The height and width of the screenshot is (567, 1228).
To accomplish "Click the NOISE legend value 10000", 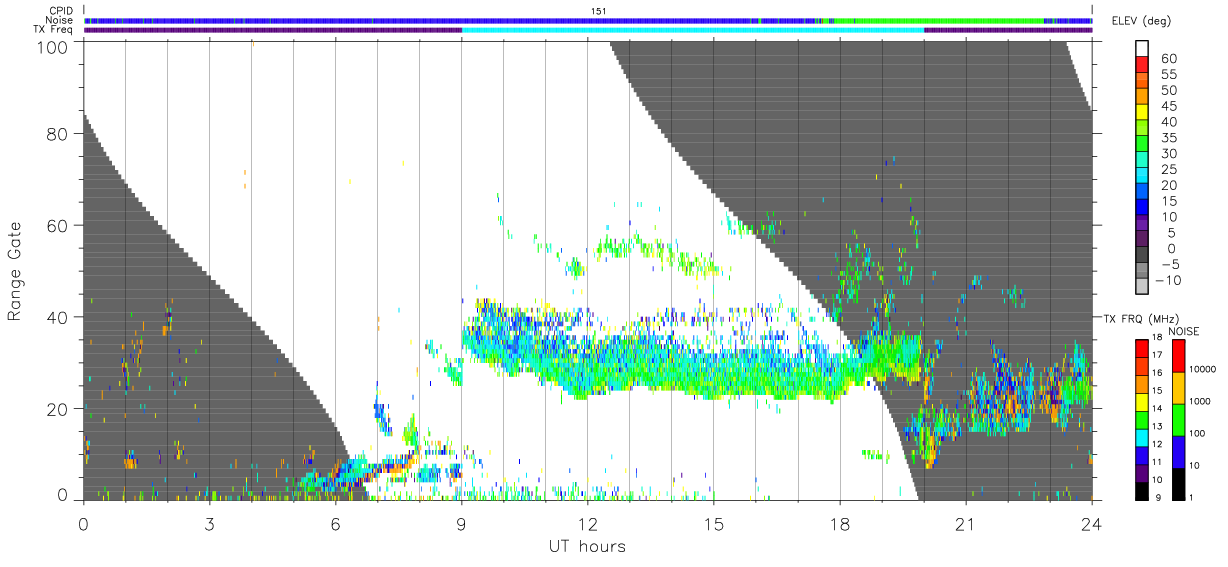I will coord(1201,369).
